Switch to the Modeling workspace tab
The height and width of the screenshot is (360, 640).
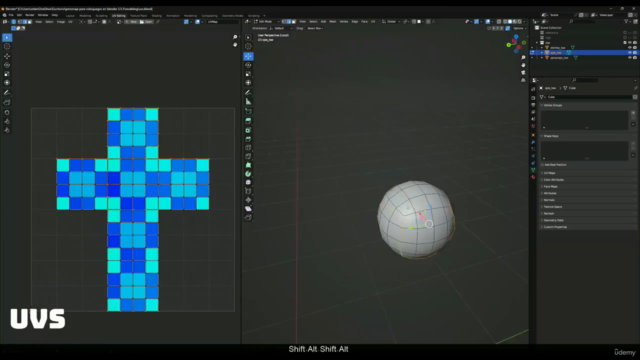pos(85,16)
